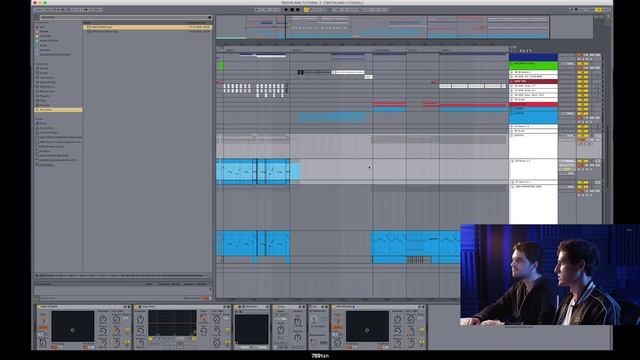
Task: Click the XY pad of the first device
Action: [x=73, y=327]
